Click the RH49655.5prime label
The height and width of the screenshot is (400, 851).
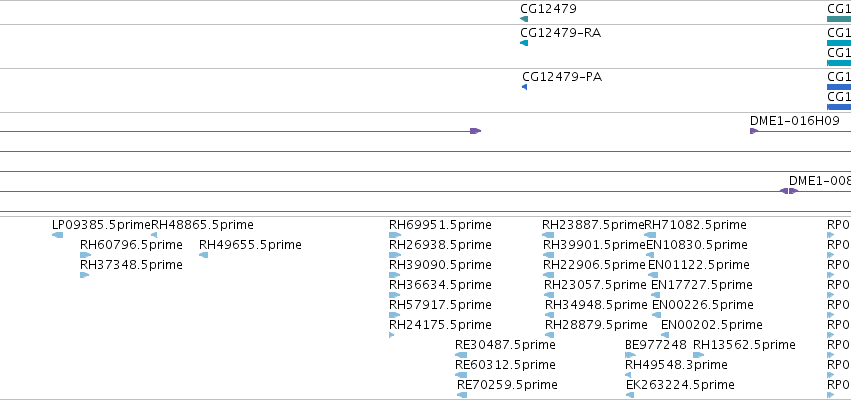click(x=250, y=245)
